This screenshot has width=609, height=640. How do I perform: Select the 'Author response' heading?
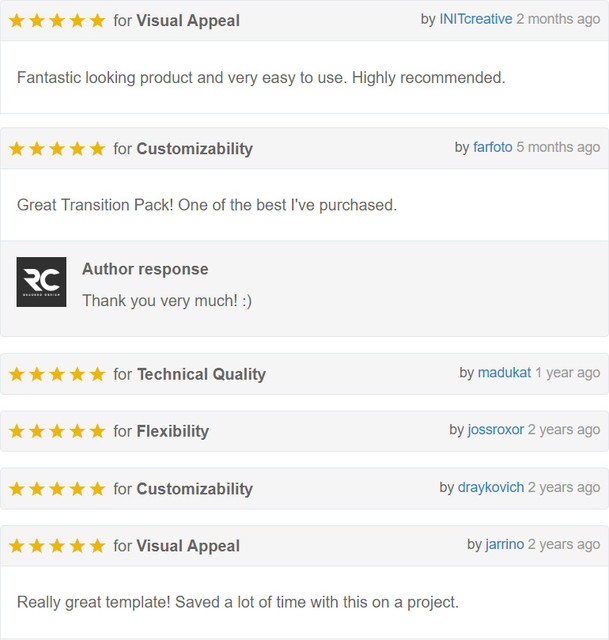pos(145,269)
